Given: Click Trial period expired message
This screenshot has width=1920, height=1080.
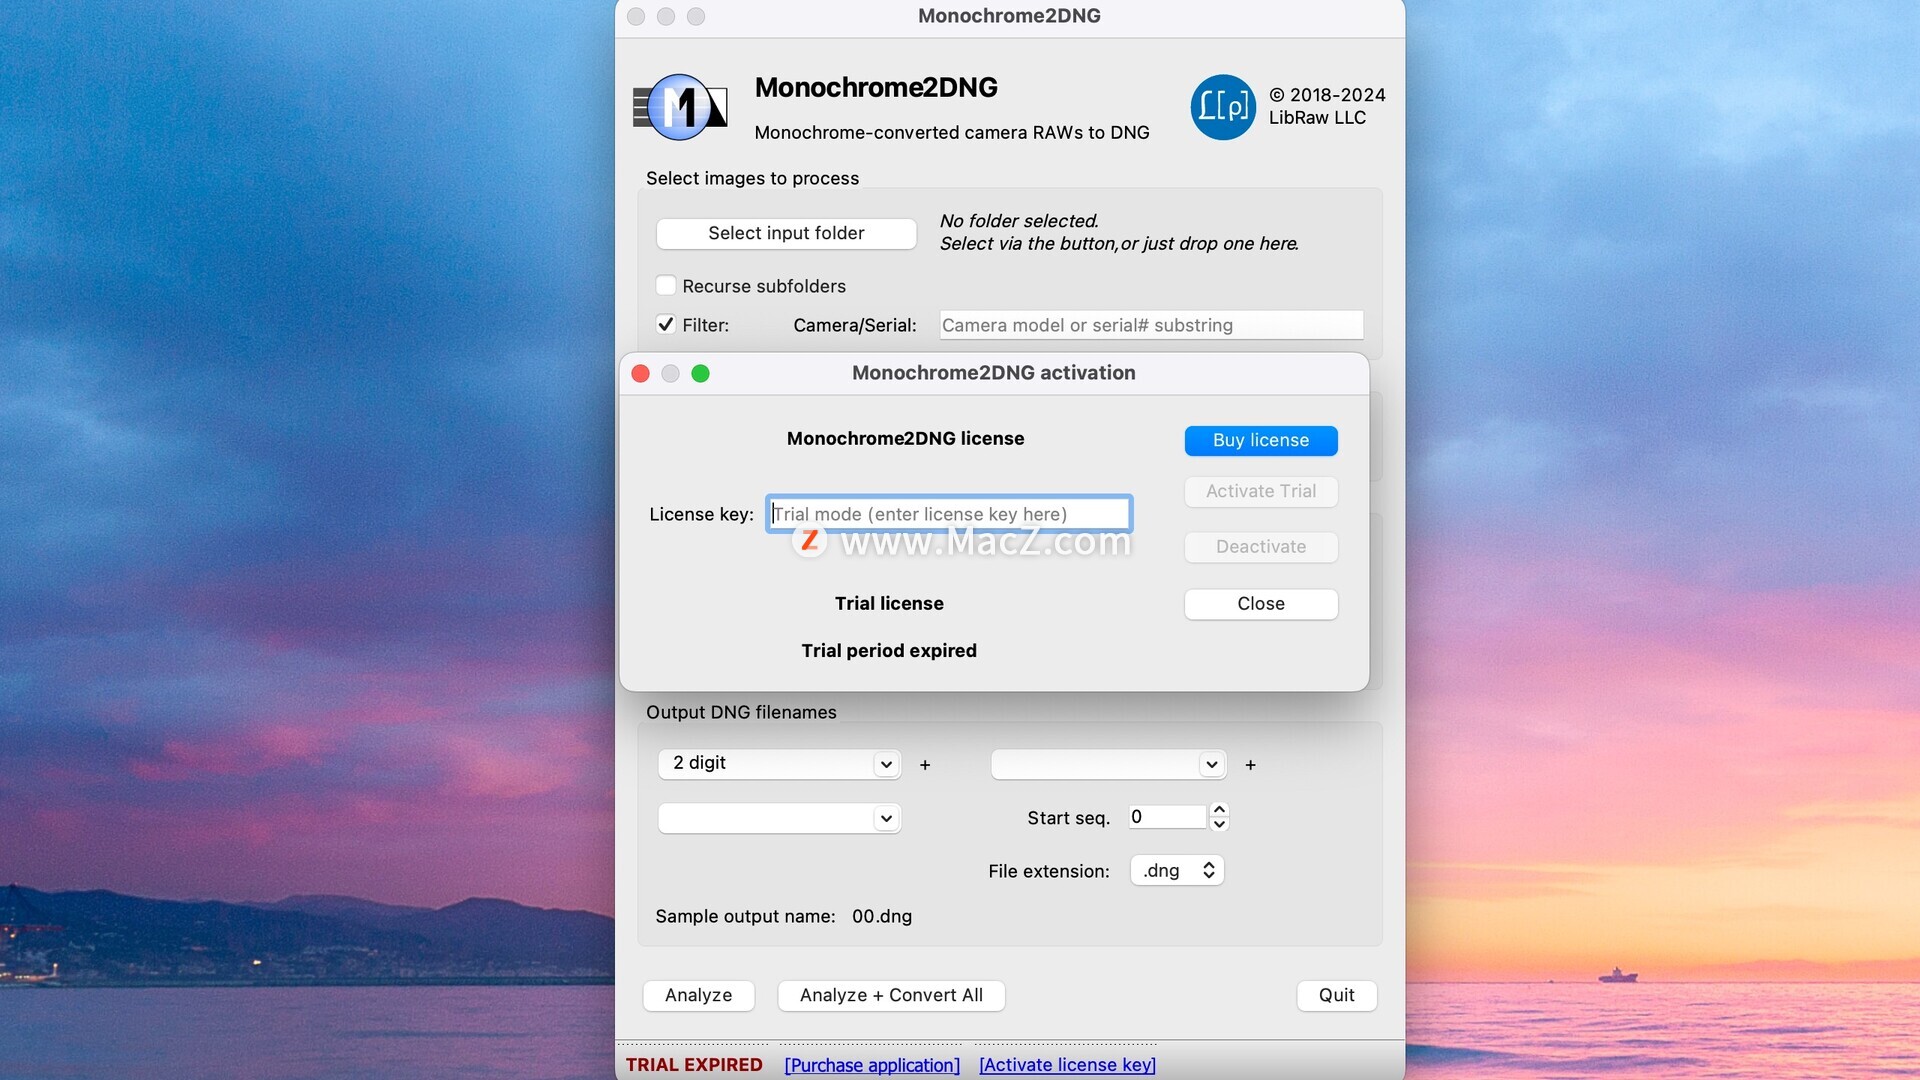Looking at the screenshot, I should tap(889, 651).
